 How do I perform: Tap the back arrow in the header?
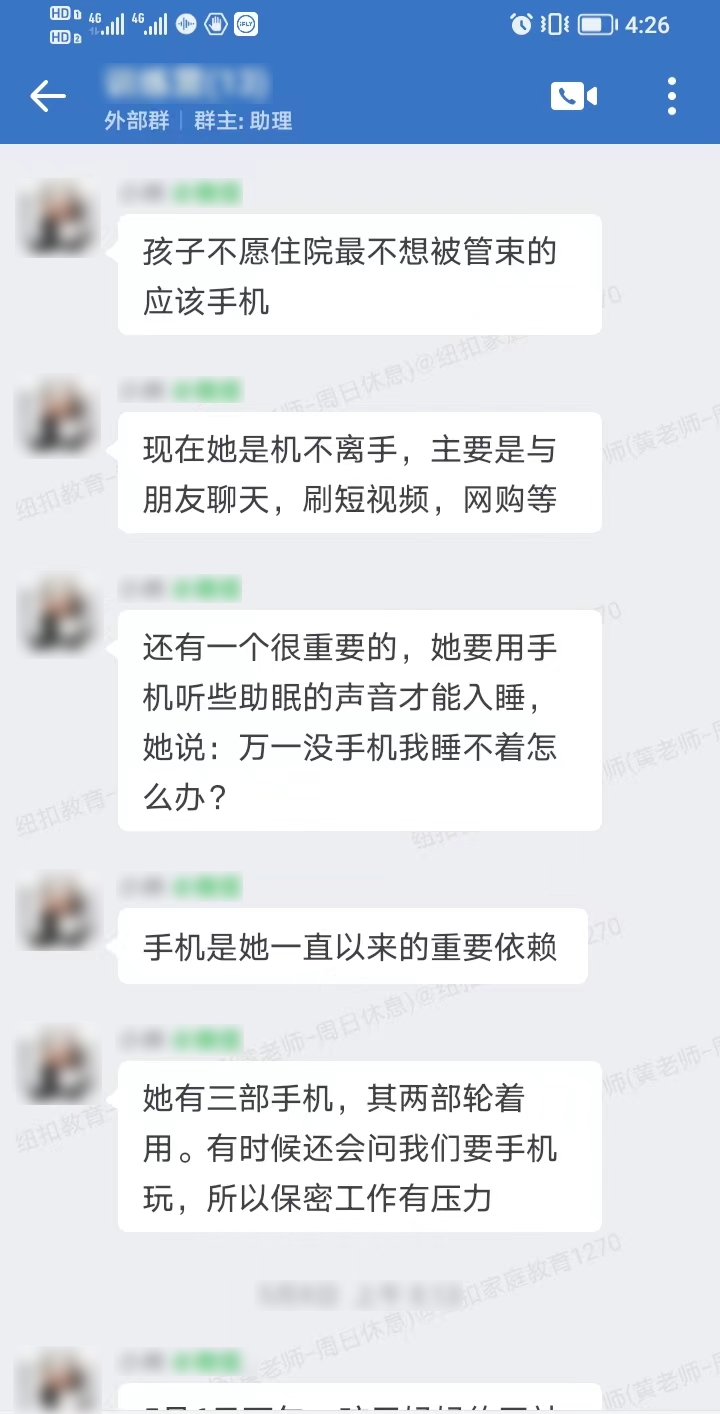click(x=47, y=97)
